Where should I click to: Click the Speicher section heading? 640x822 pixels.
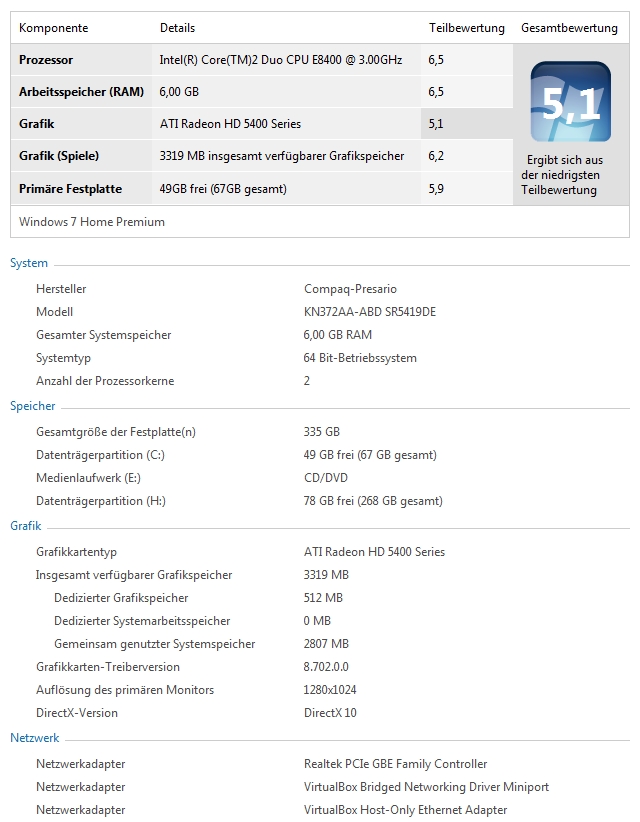(x=32, y=406)
